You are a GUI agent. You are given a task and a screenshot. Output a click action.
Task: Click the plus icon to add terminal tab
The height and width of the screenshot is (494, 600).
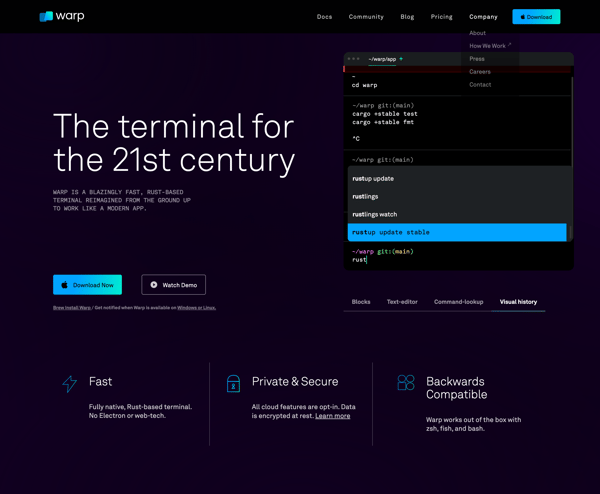tap(401, 59)
